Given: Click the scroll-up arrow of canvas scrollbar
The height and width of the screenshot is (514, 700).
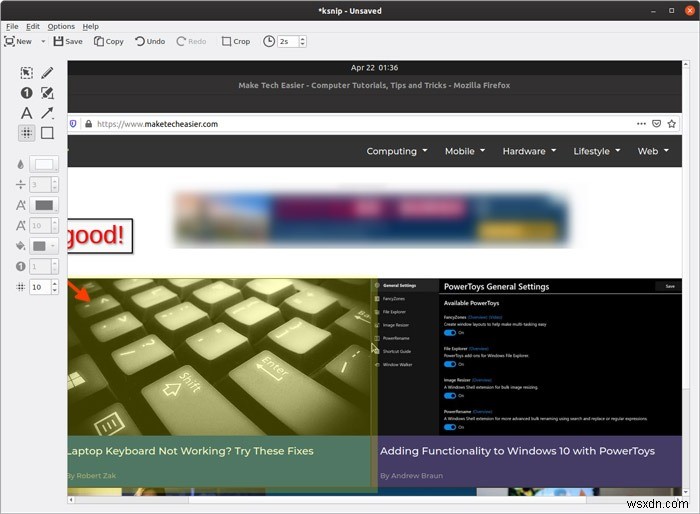Looking at the screenshot, I should (686, 64).
